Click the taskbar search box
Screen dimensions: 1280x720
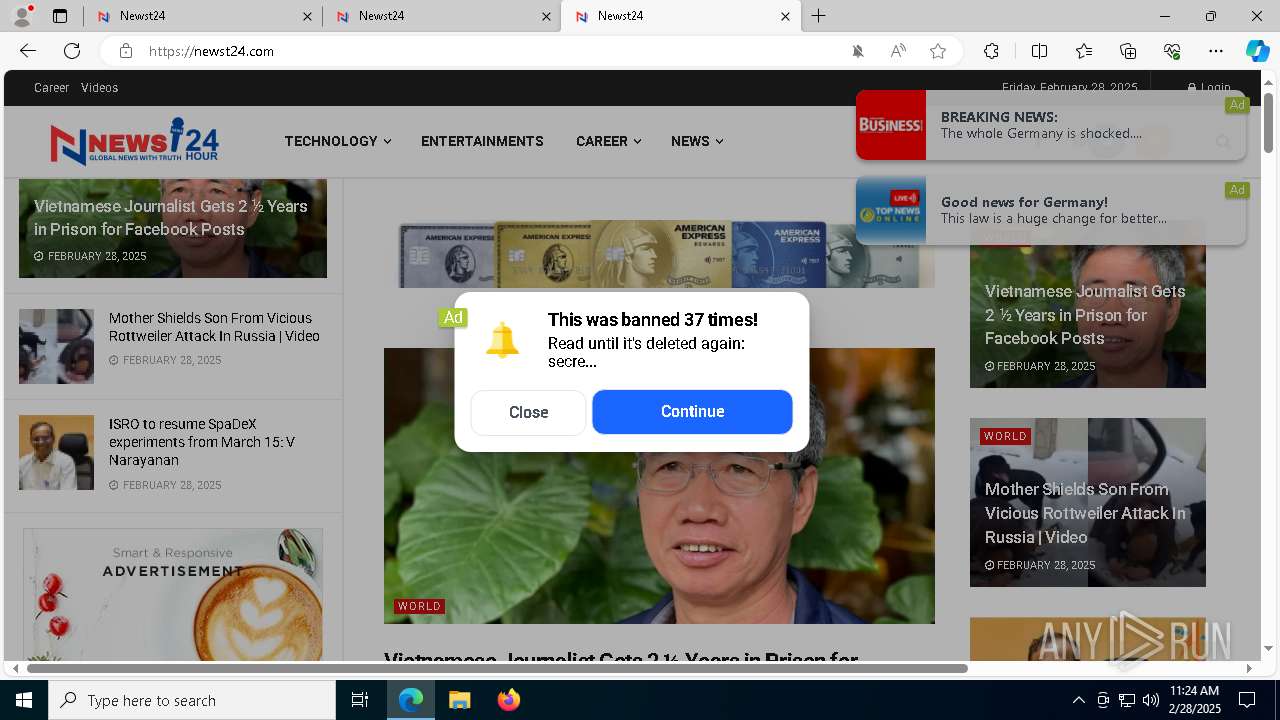click(x=192, y=700)
